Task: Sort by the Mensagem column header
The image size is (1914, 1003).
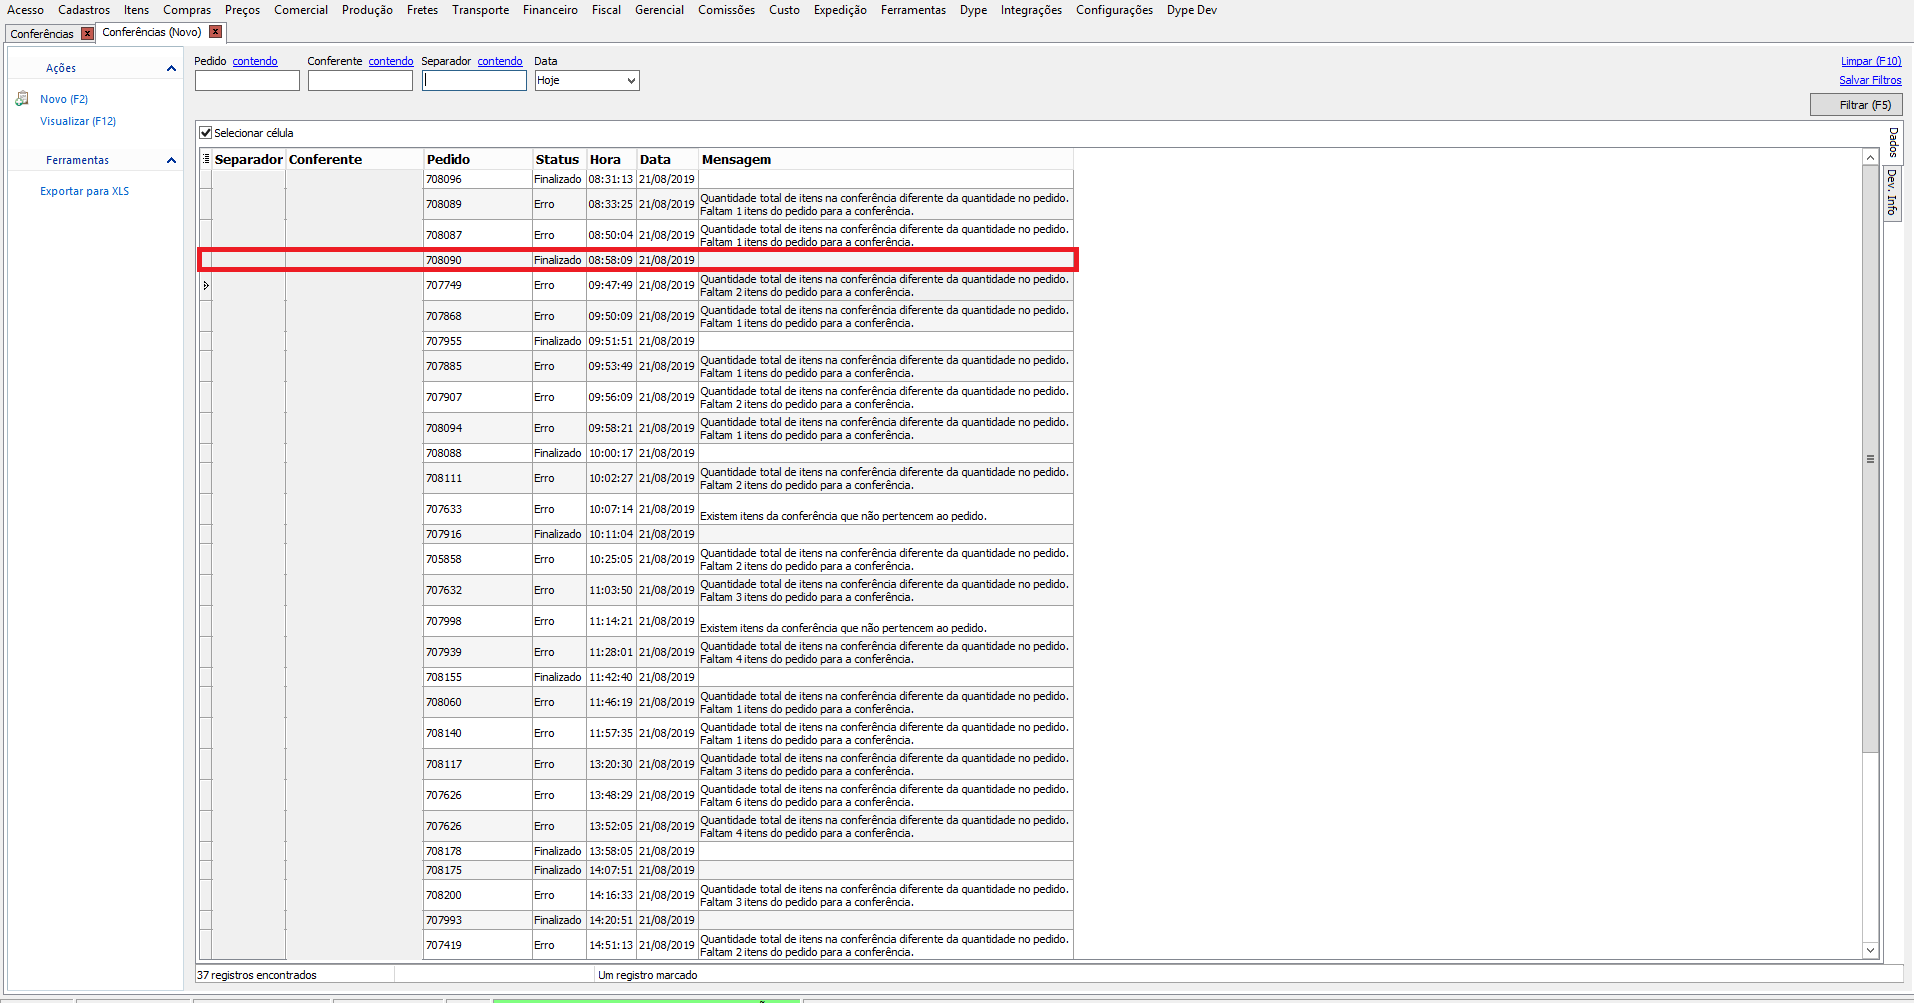Action: coord(885,159)
